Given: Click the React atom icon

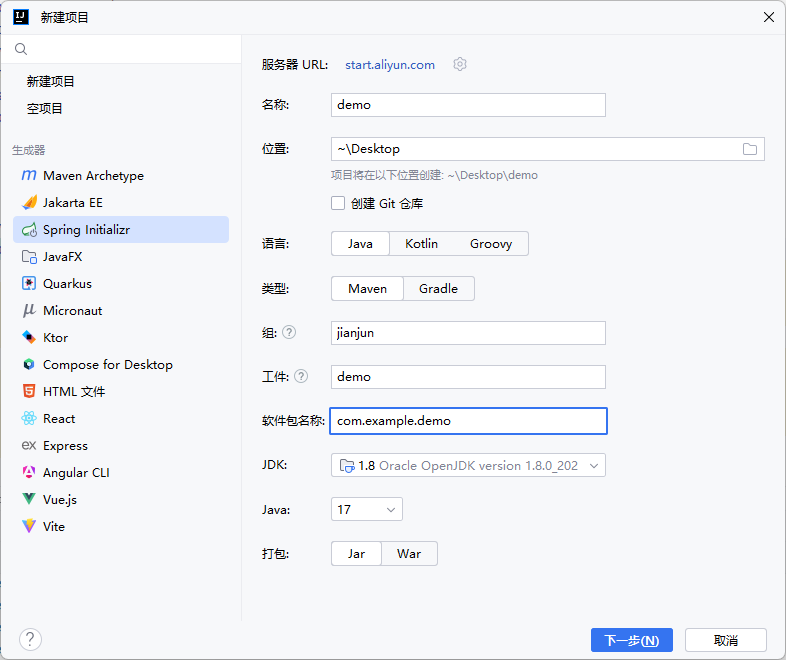Looking at the screenshot, I should (x=29, y=418).
